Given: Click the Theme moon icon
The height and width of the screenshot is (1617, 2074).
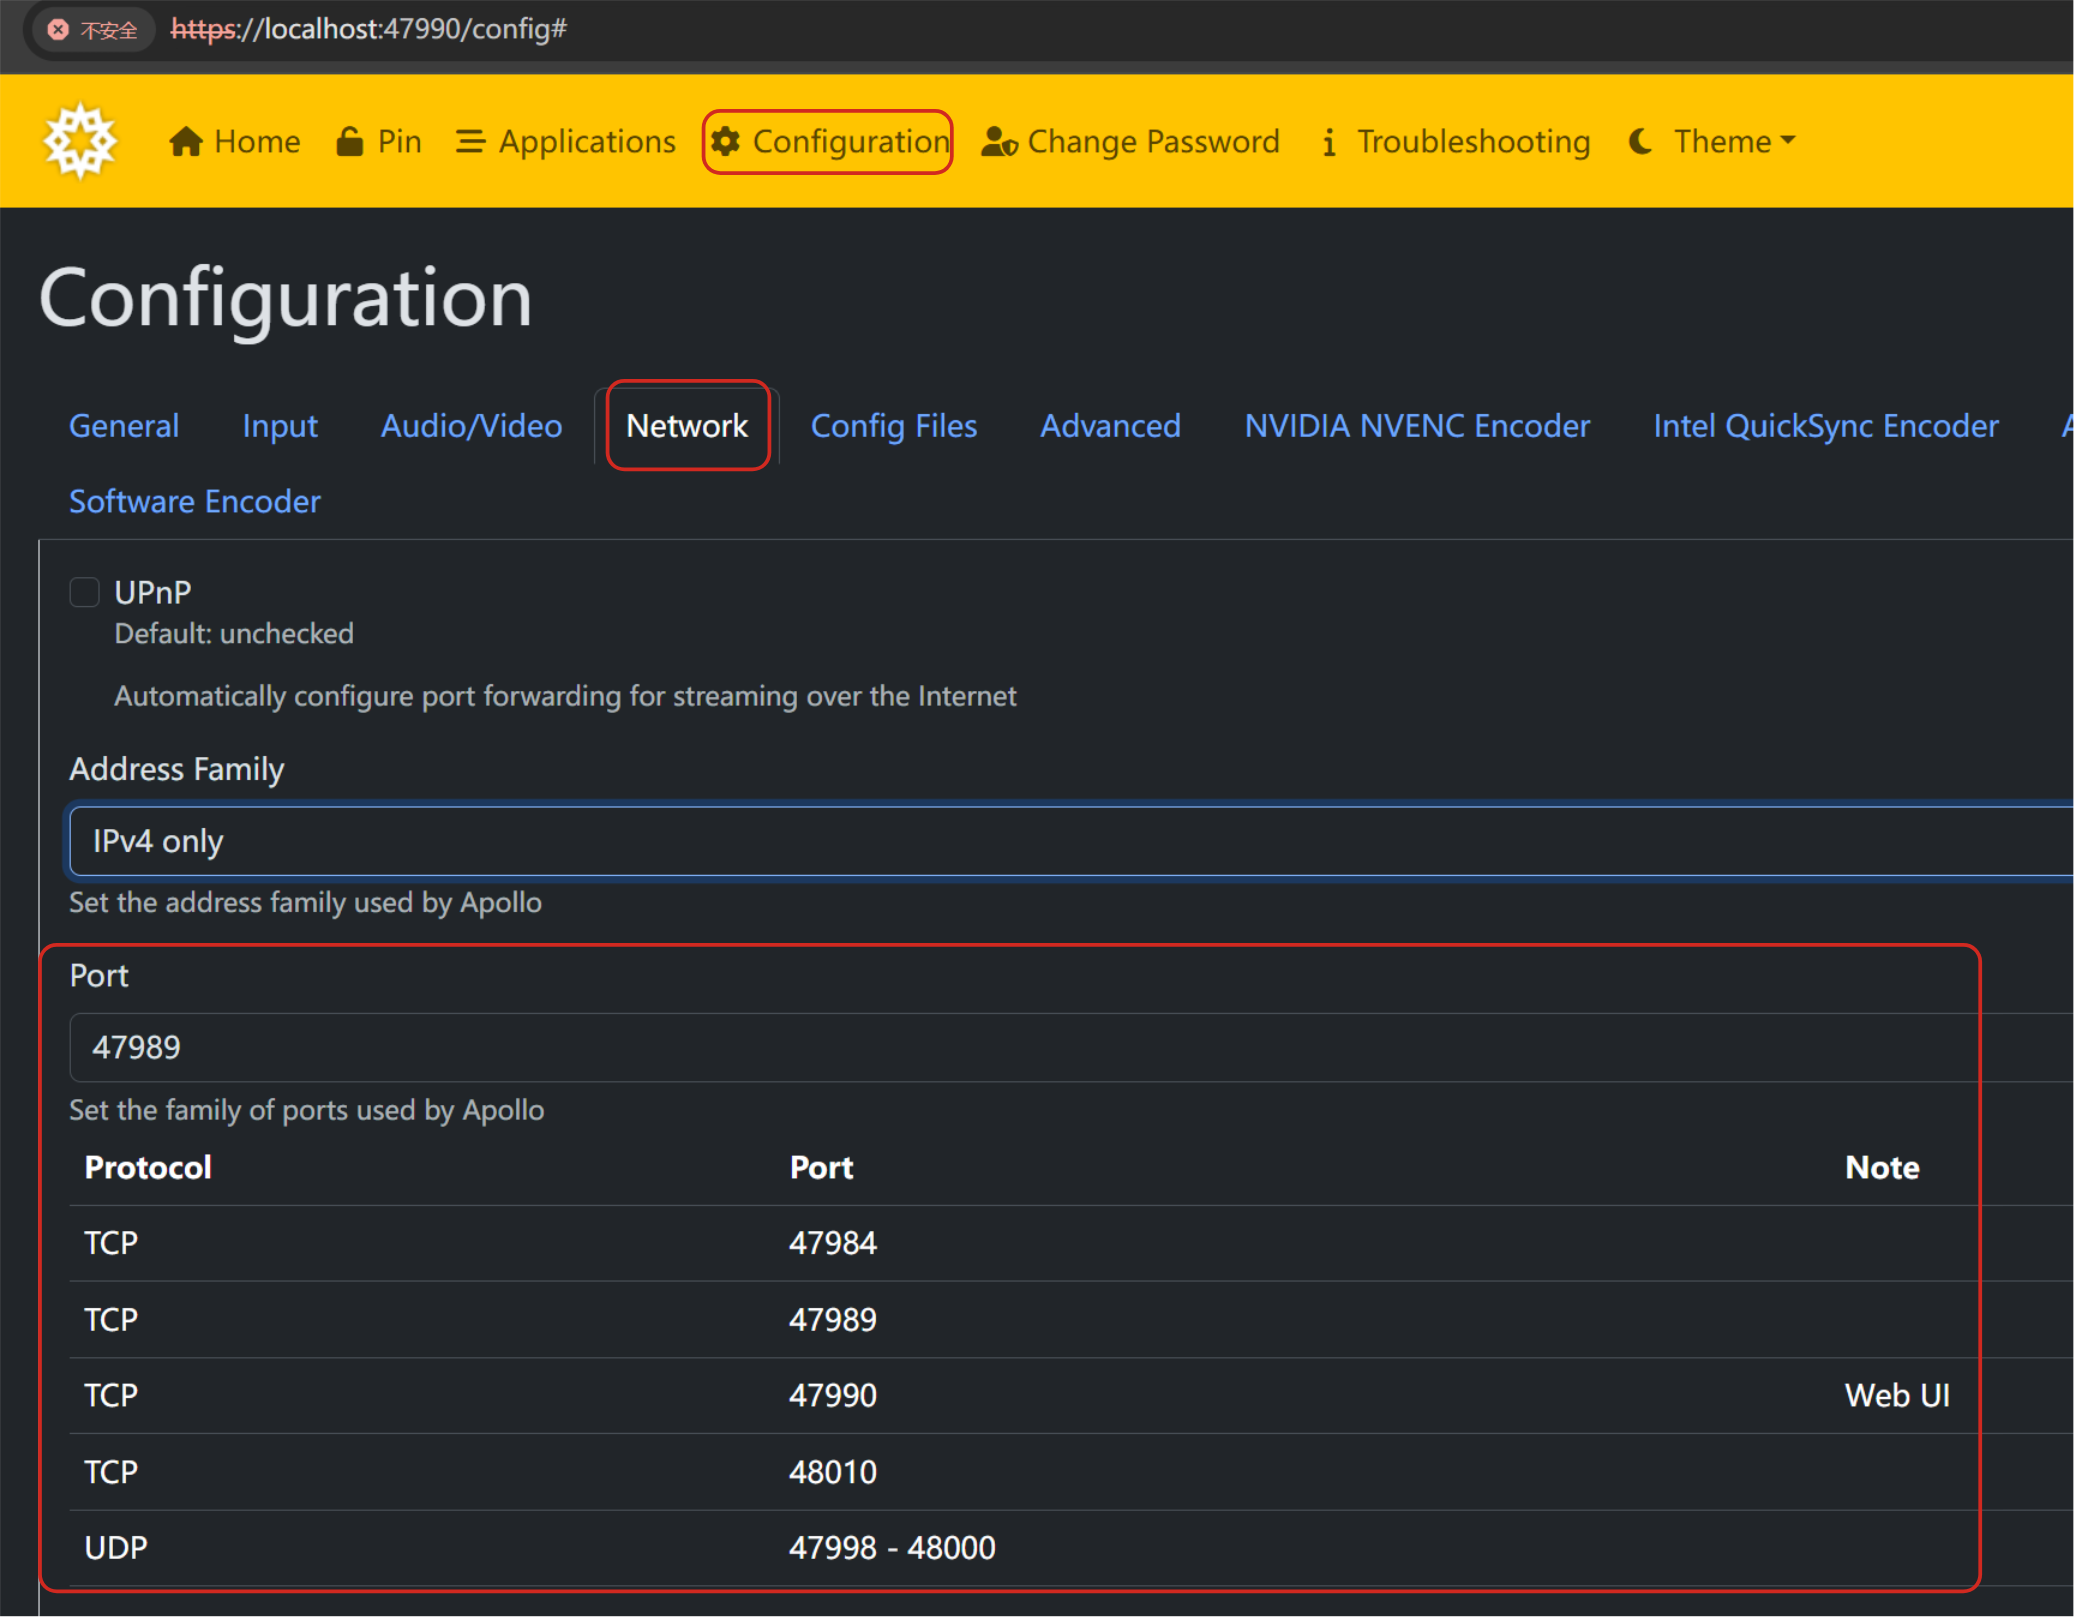Looking at the screenshot, I should click(x=1640, y=141).
